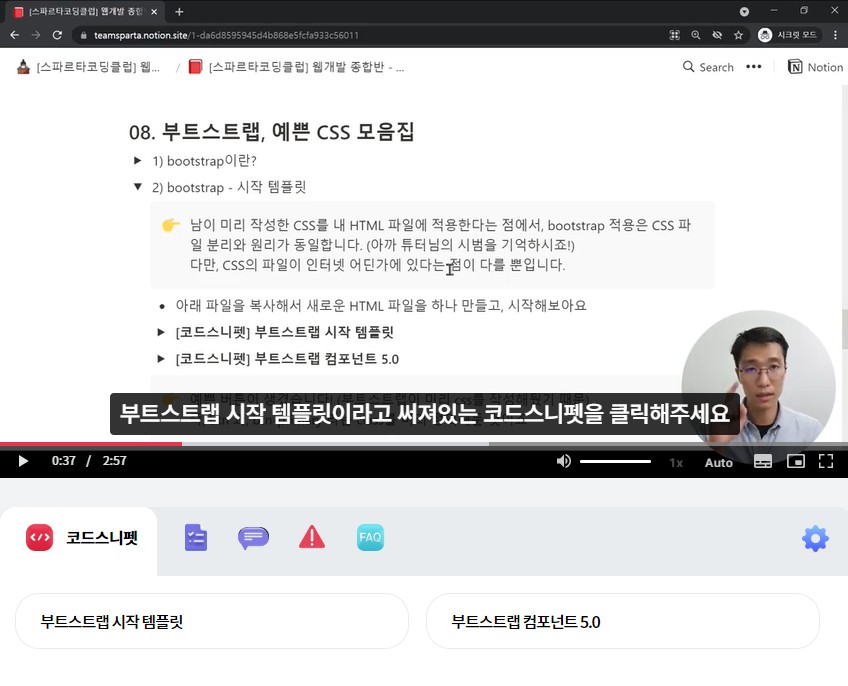Click the red code snippet icon

click(39, 537)
